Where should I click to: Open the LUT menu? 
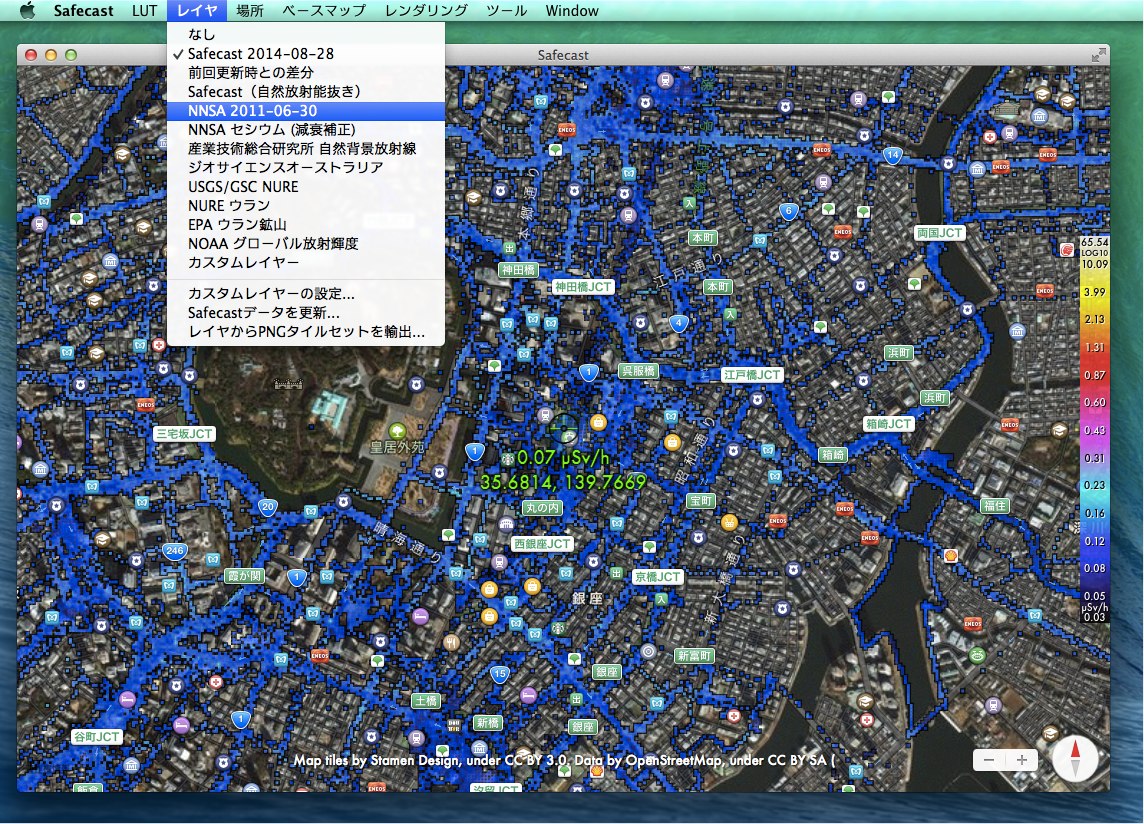(x=144, y=10)
